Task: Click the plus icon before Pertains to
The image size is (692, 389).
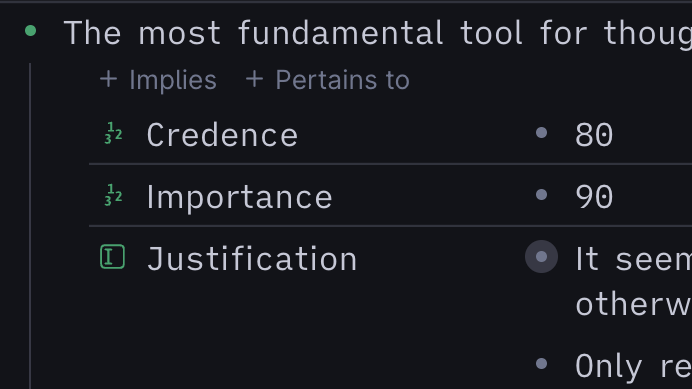Action: click(255, 79)
